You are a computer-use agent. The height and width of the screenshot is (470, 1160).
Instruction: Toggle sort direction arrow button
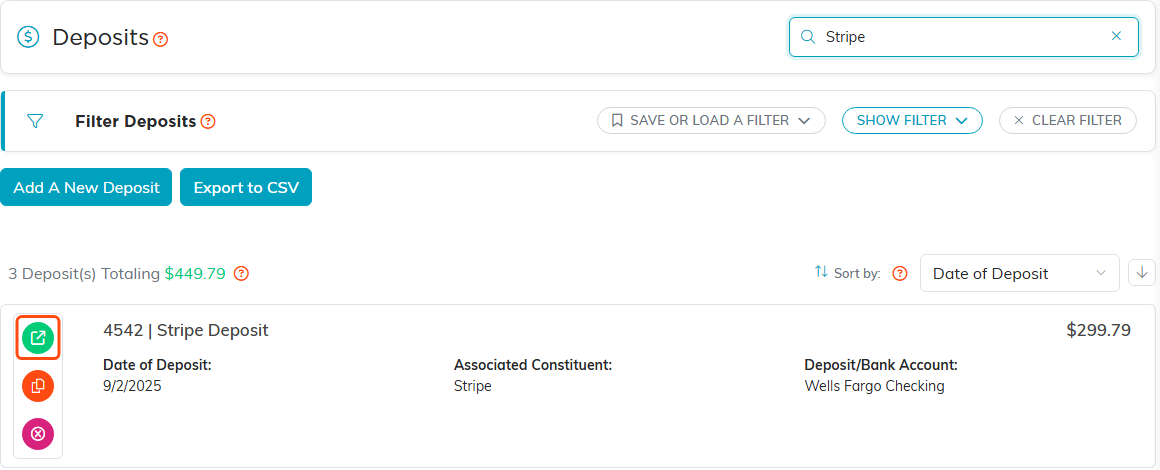(1142, 273)
